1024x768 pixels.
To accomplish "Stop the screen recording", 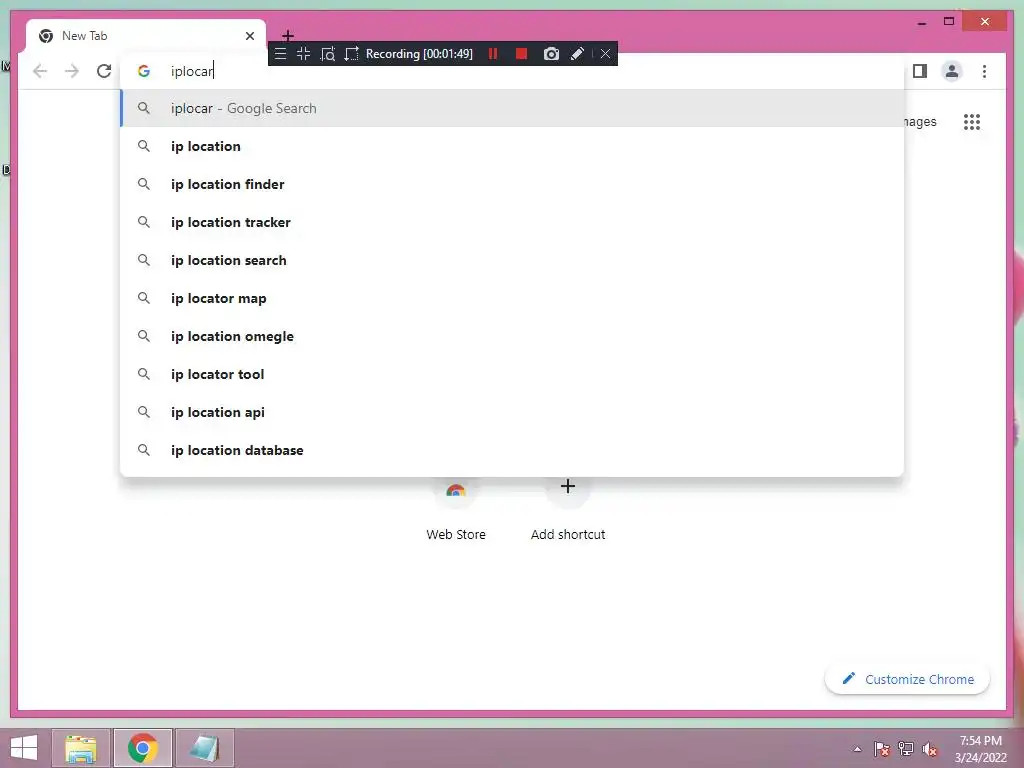I will pos(521,54).
